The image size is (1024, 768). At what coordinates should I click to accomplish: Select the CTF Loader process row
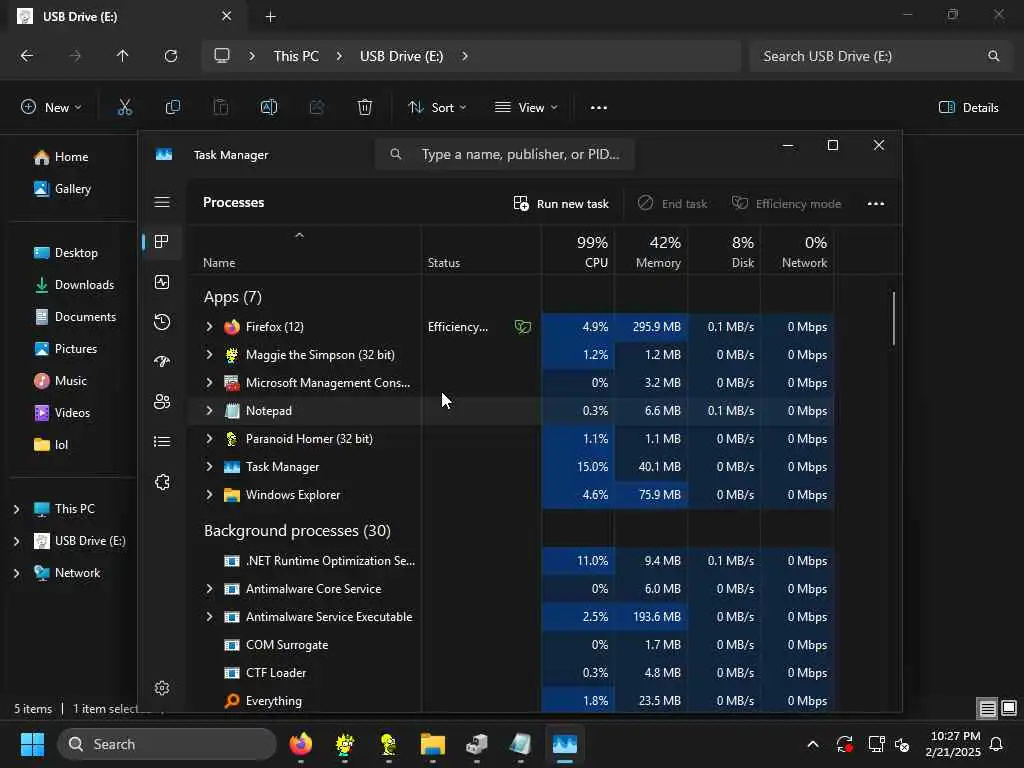pyautogui.click(x=511, y=673)
